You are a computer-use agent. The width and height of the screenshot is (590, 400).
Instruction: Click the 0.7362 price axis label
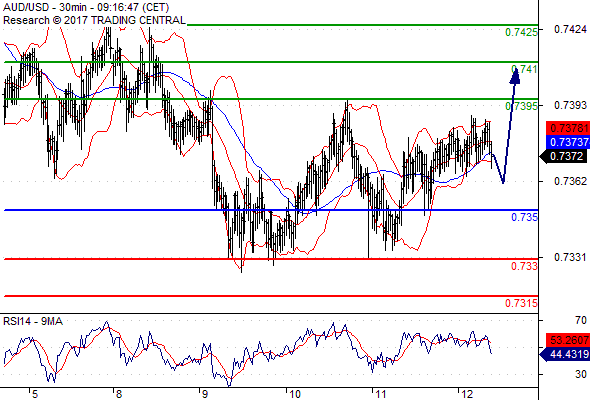click(x=570, y=181)
